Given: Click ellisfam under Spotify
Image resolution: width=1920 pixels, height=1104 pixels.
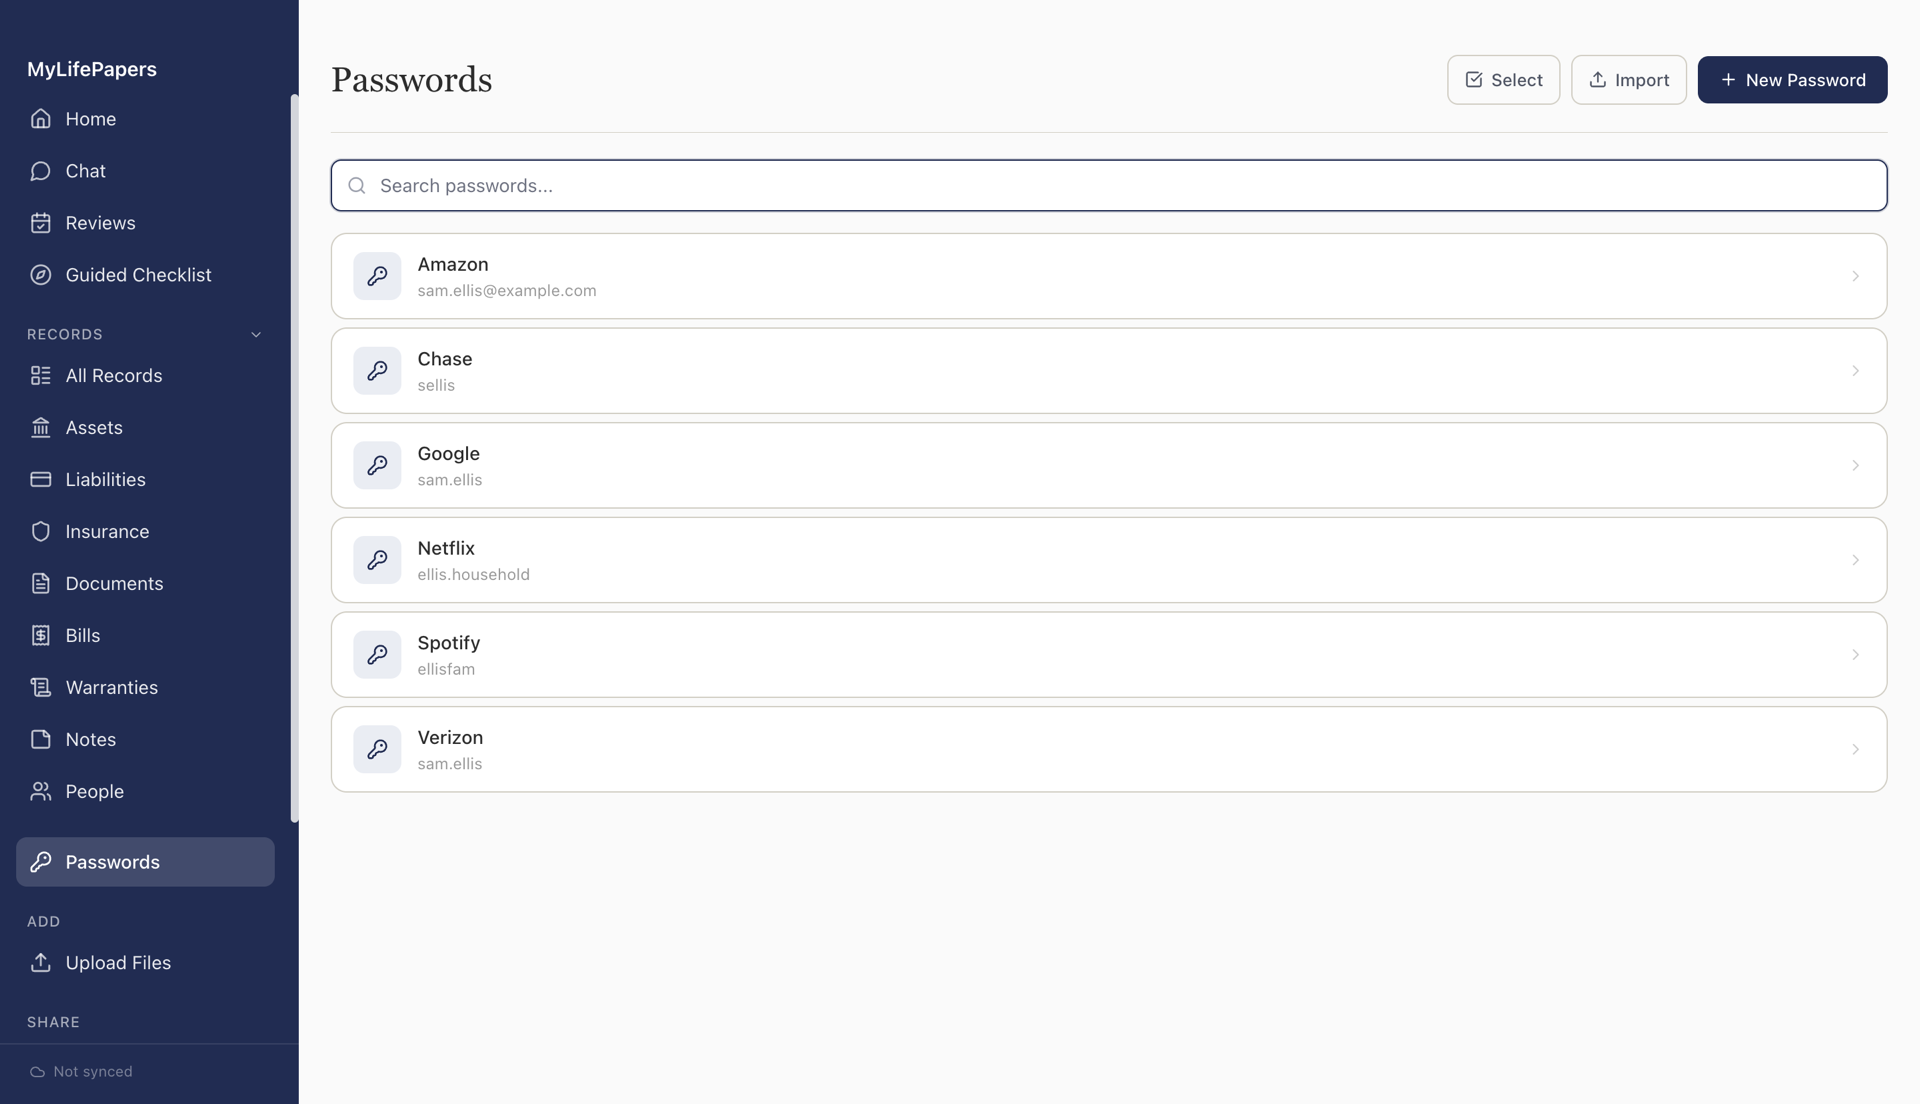Looking at the screenshot, I should 446,670.
